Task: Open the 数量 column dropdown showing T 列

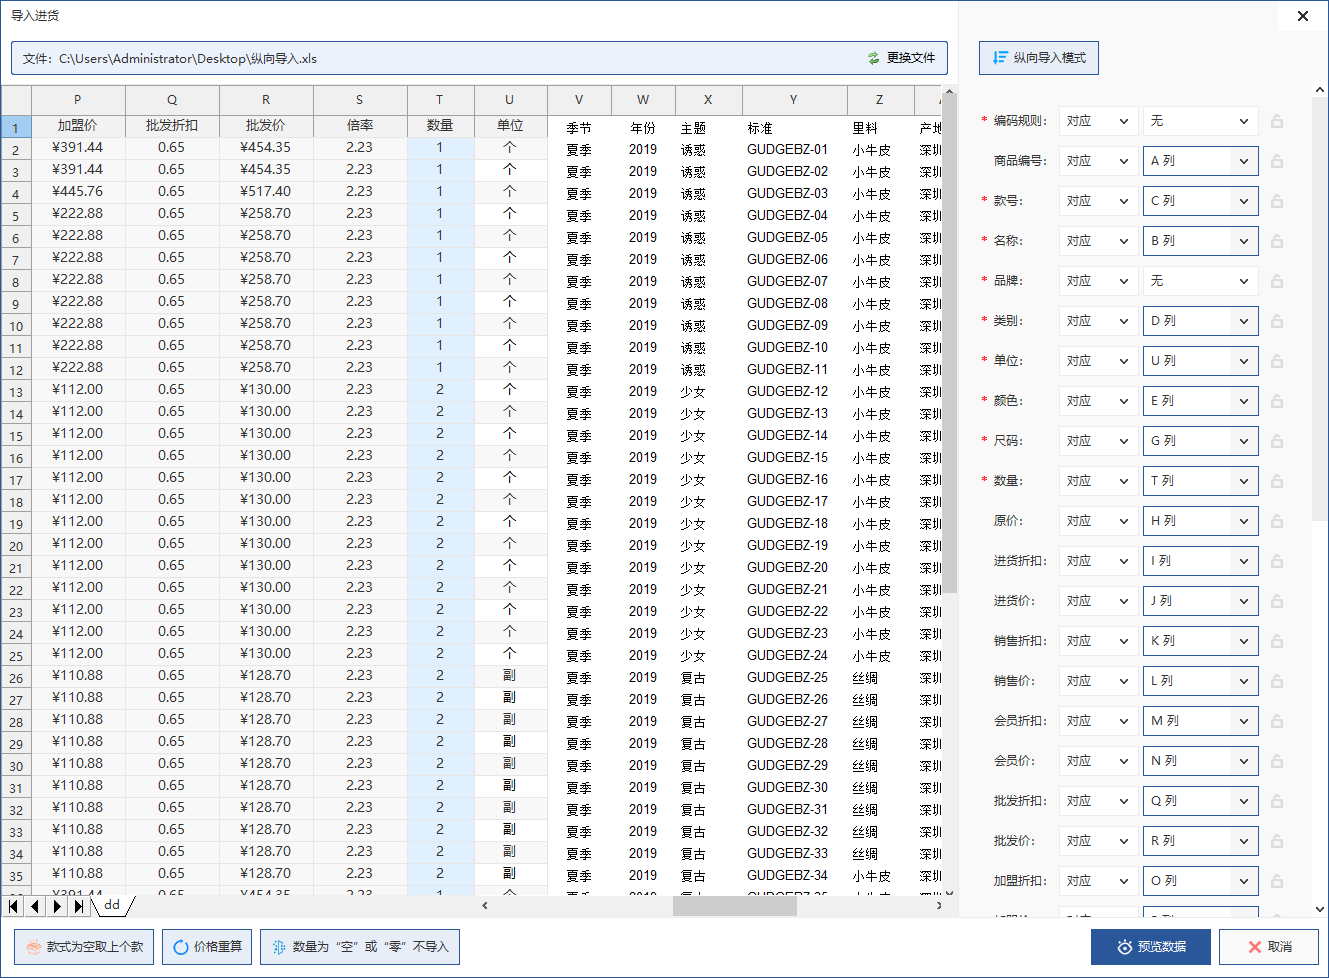Action: (1200, 481)
